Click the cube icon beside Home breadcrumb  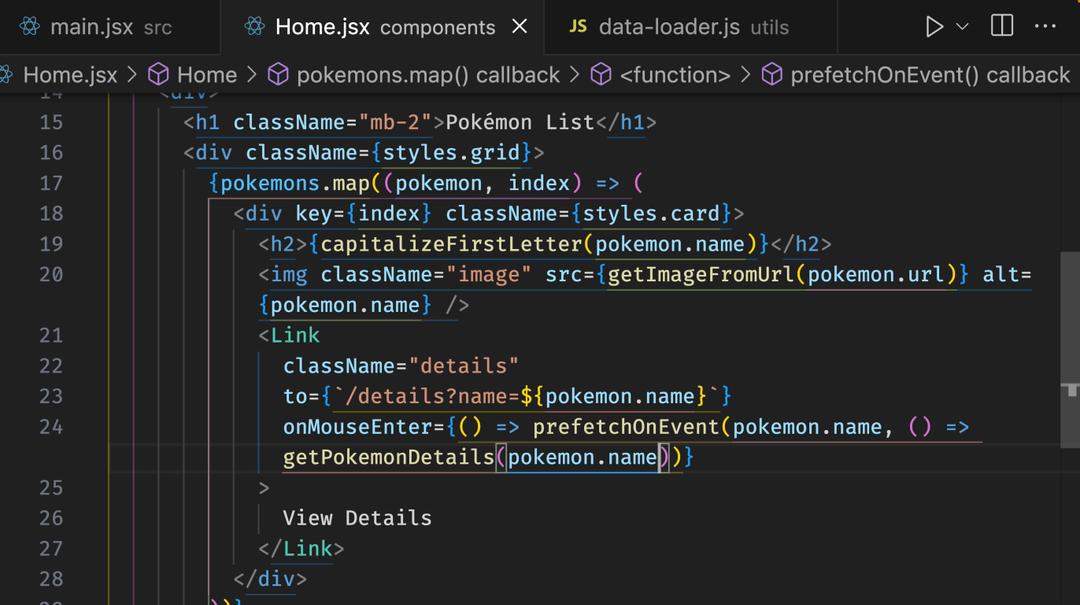(158, 74)
